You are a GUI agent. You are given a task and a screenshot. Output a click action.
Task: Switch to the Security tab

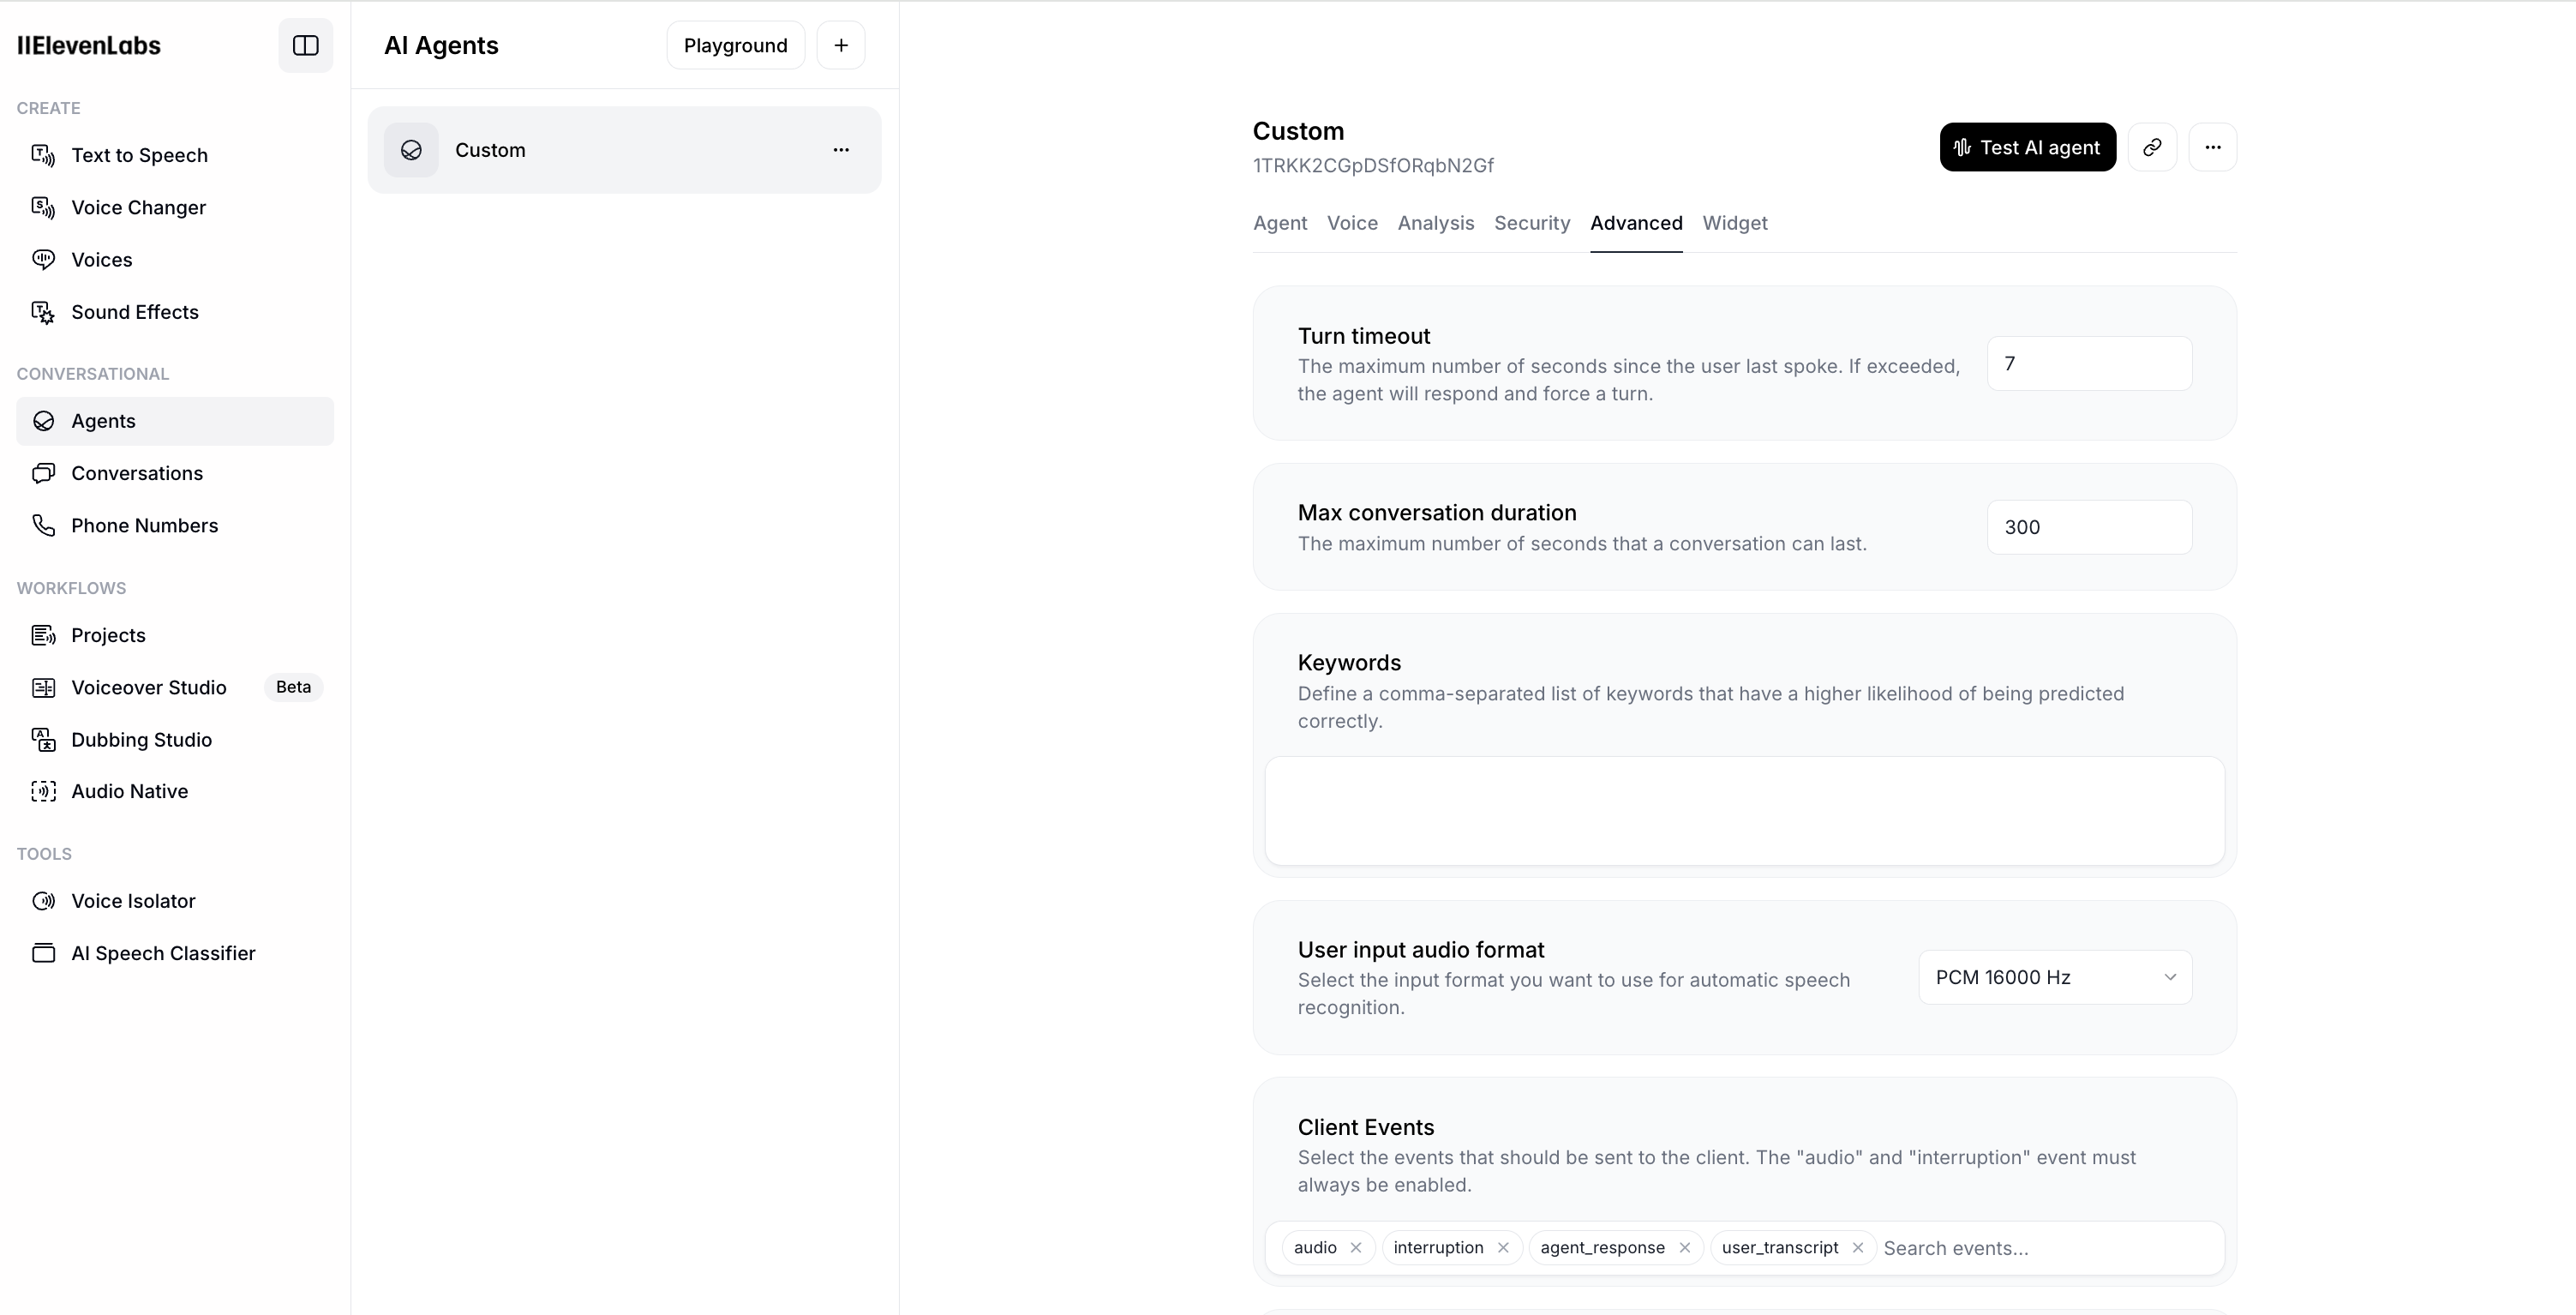pos(1531,224)
